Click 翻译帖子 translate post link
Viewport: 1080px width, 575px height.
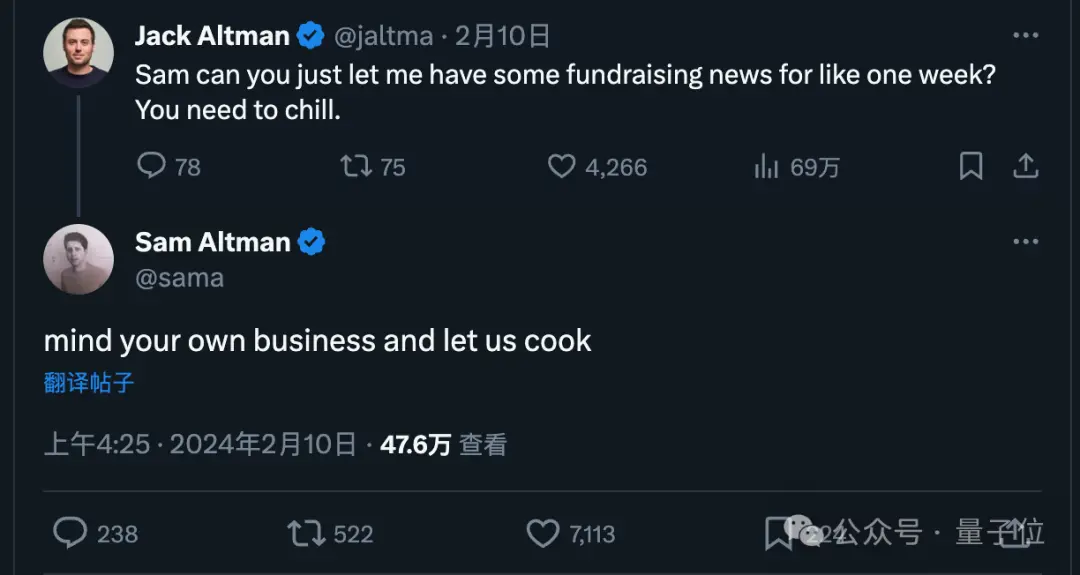(x=89, y=382)
